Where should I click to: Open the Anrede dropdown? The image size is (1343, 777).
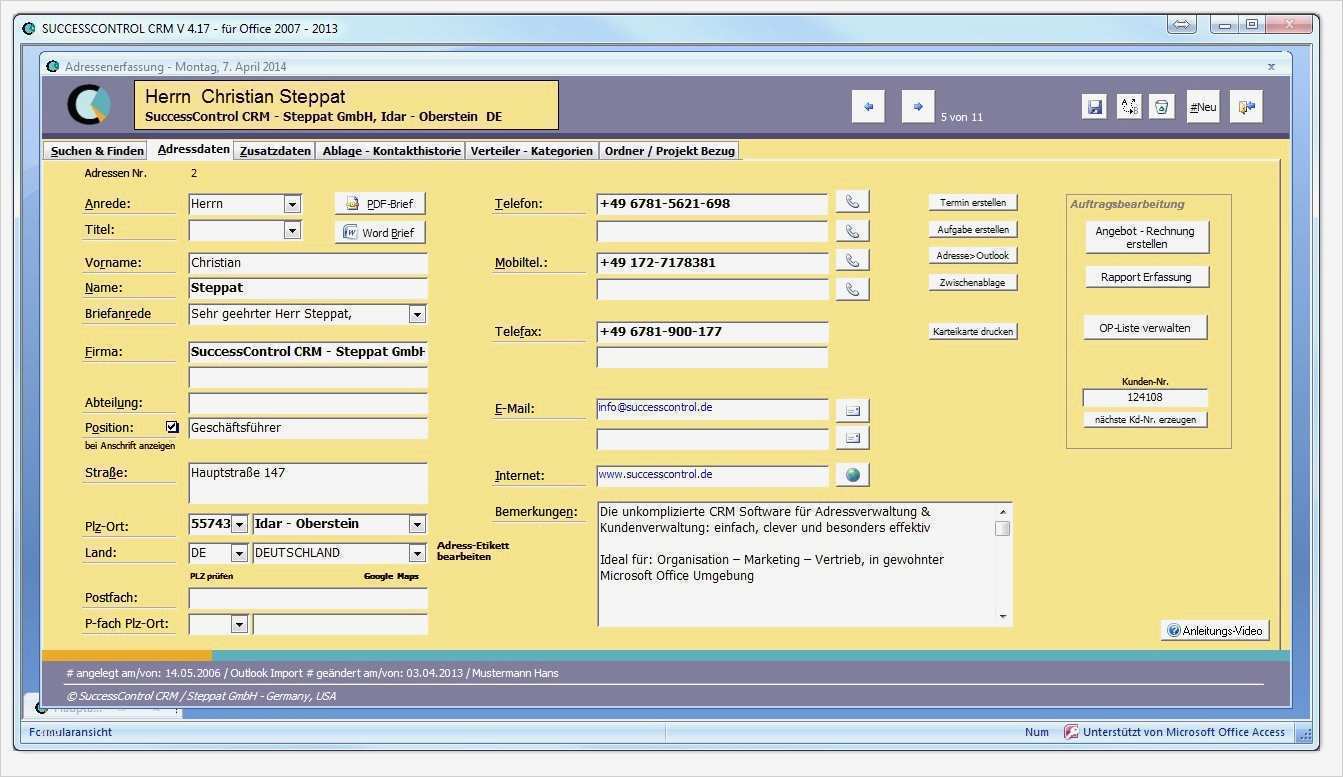pos(291,203)
